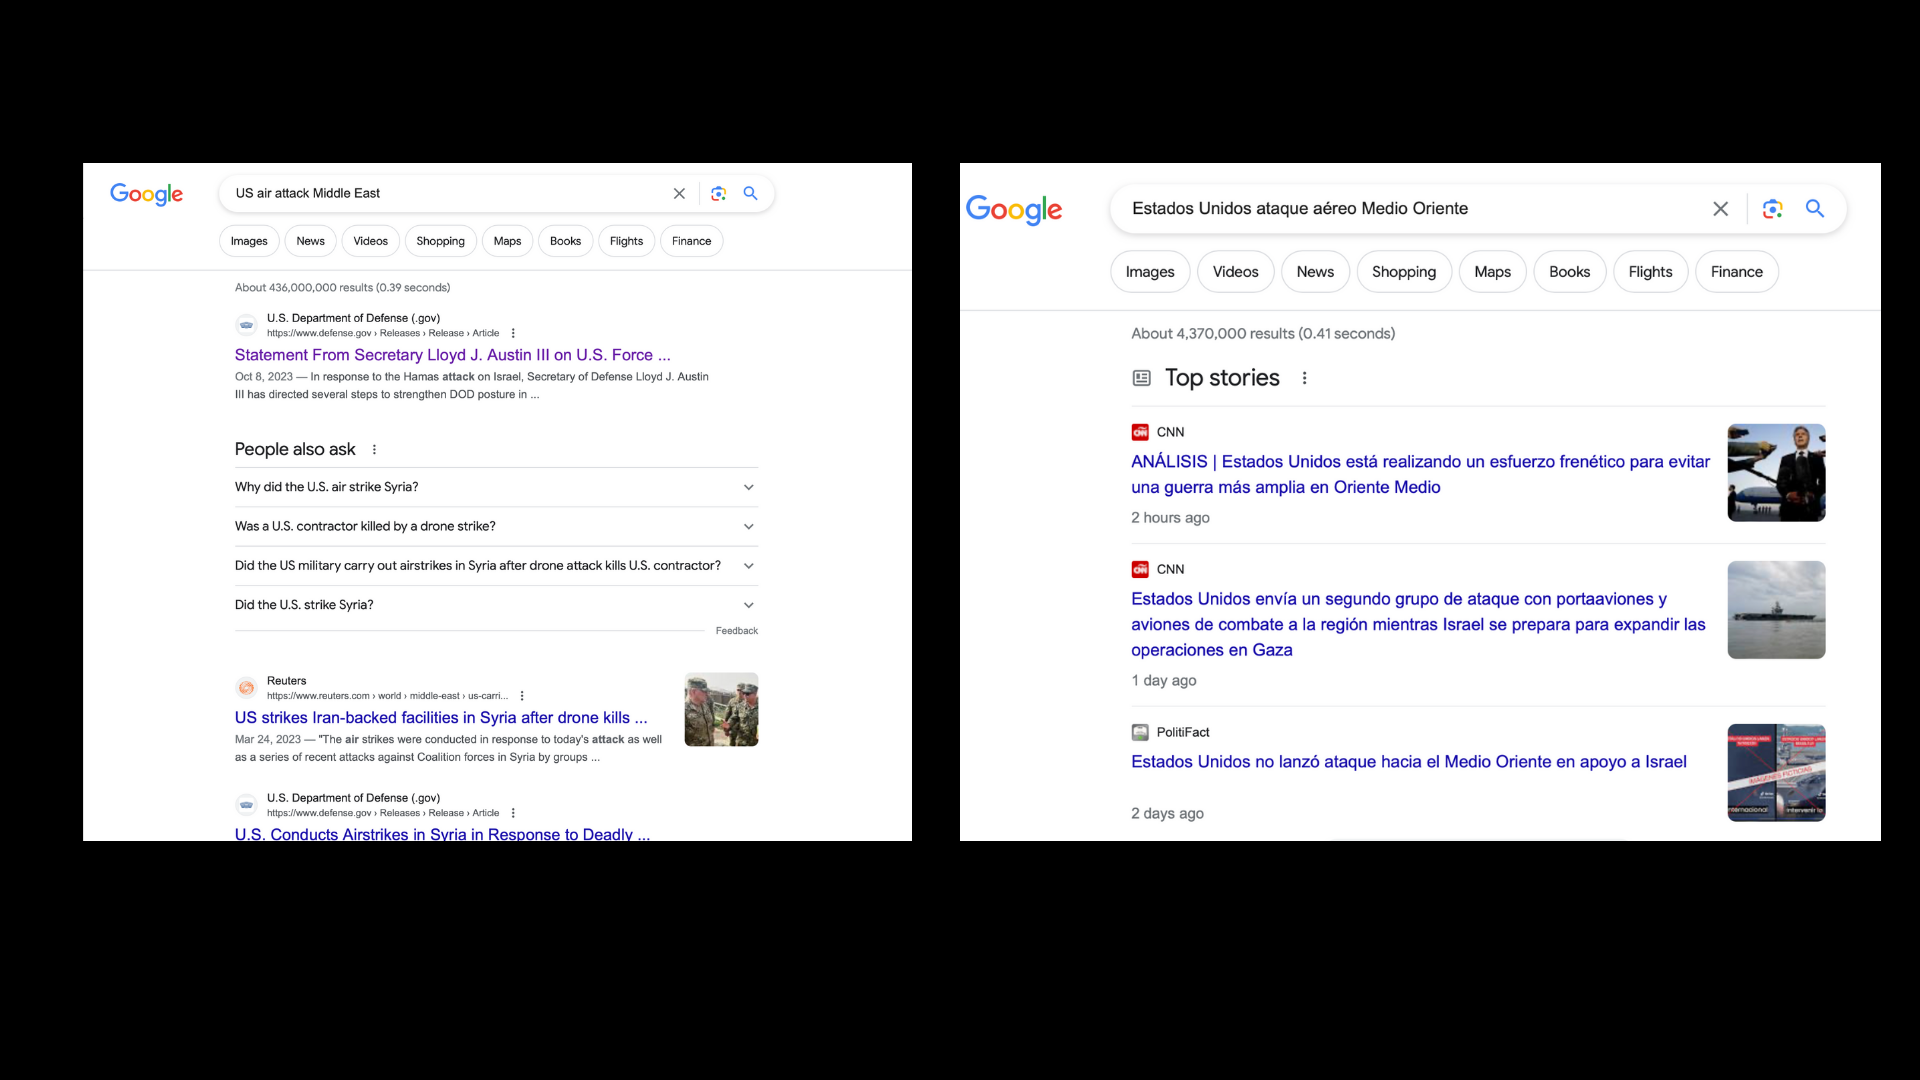Open Top stories three-dot options menu
The width and height of the screenshot is (1920, 1080).
[1304, 378]
